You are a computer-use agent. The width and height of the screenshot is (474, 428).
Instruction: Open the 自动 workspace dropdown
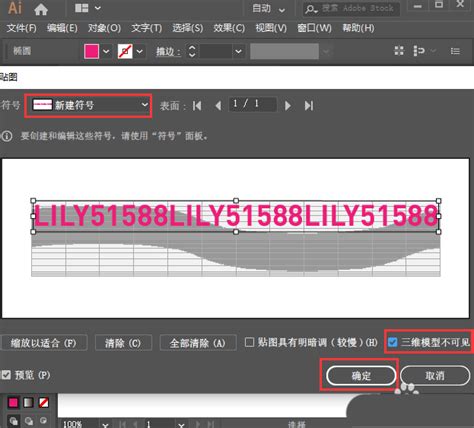click(268, 8)
